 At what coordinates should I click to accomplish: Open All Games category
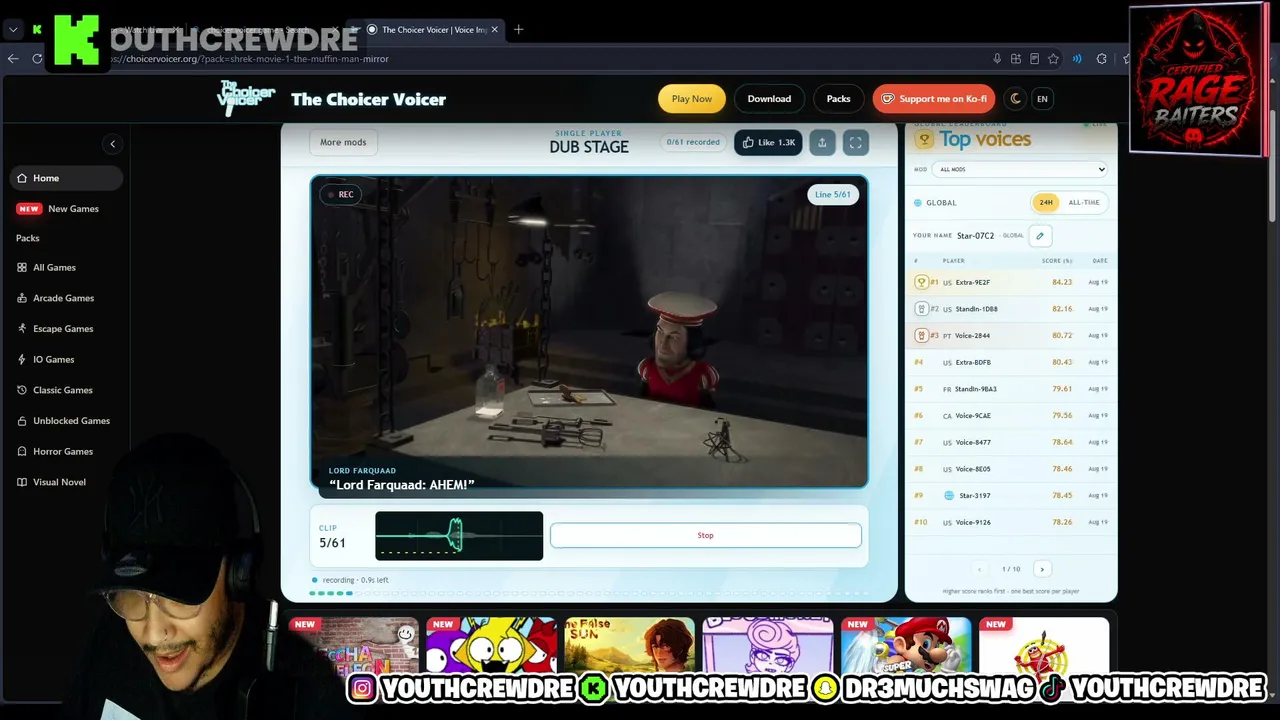point(65,268)
